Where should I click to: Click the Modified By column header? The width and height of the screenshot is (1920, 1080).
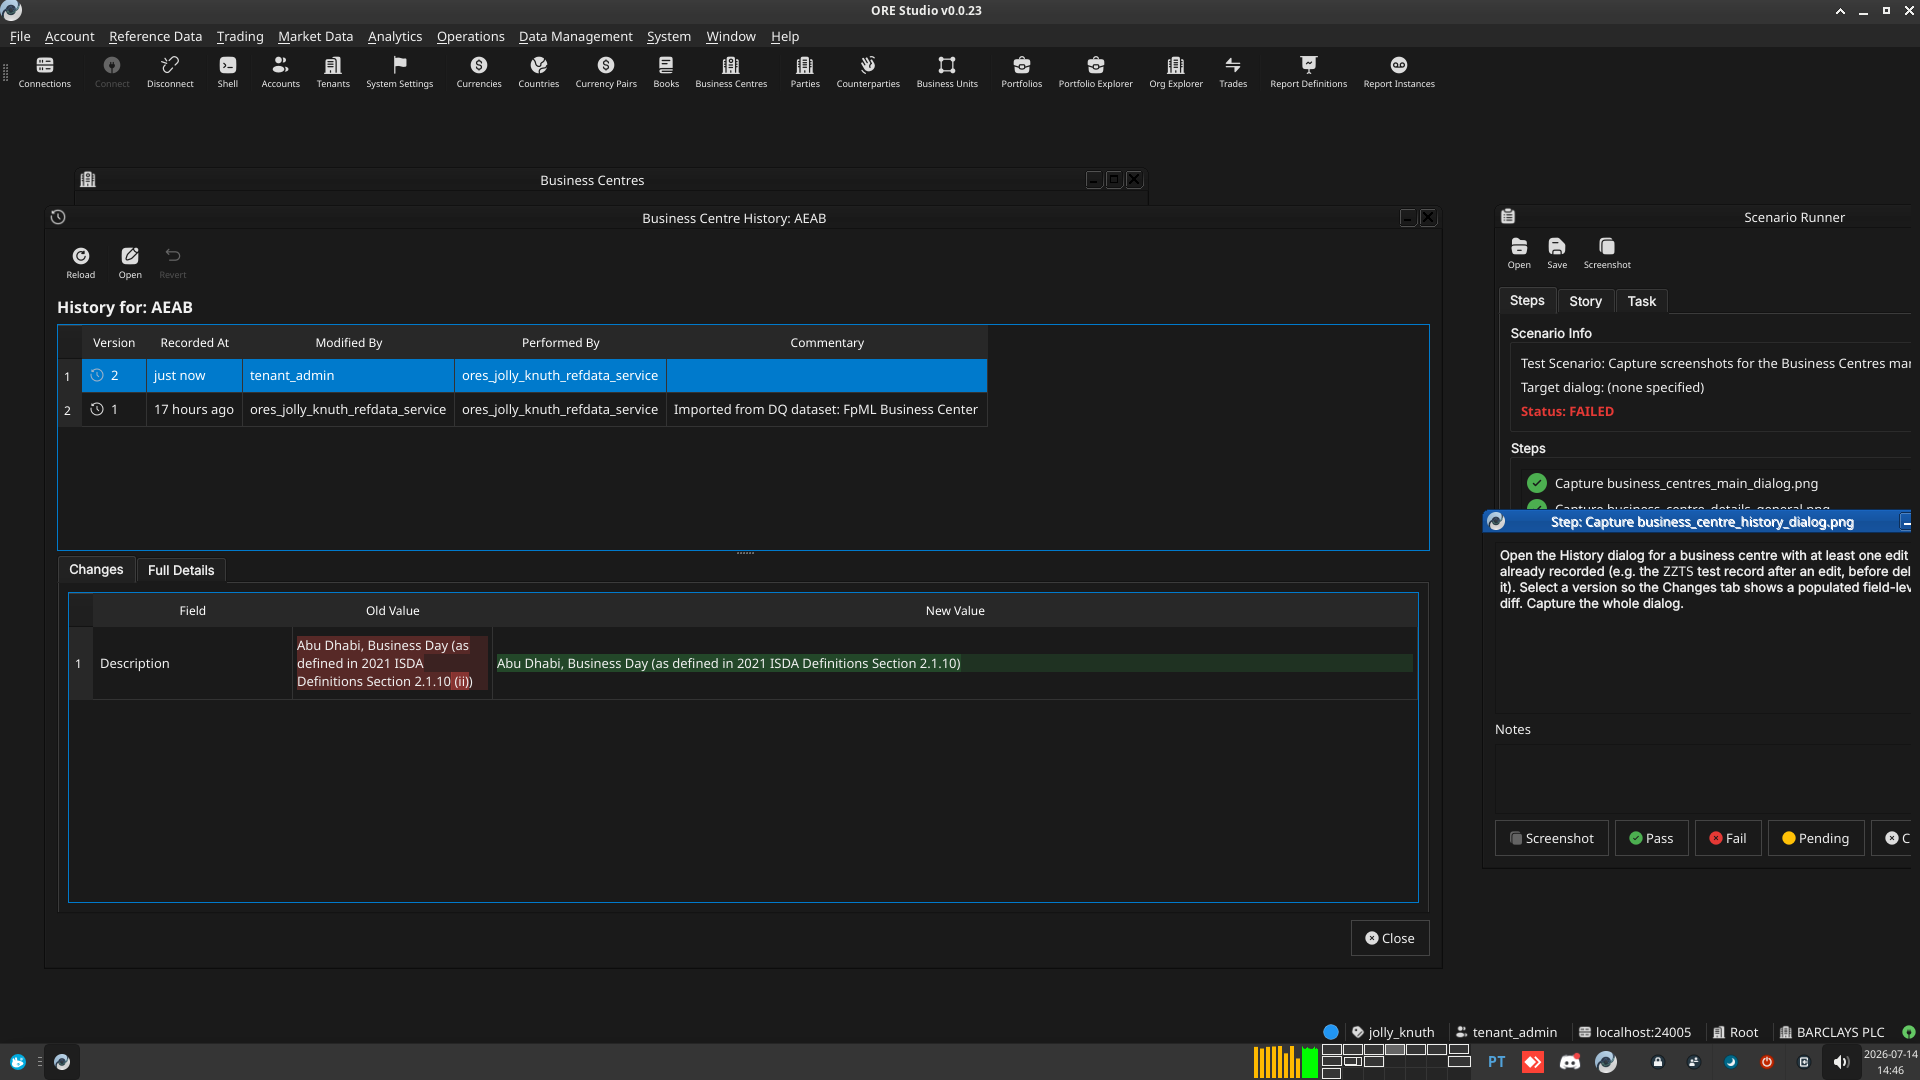point(348,342)
